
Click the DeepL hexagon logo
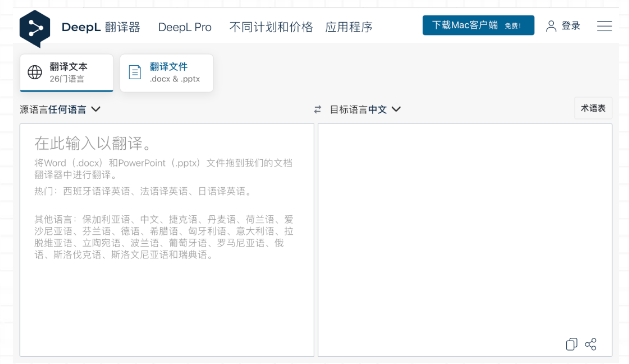coord(35,28)
